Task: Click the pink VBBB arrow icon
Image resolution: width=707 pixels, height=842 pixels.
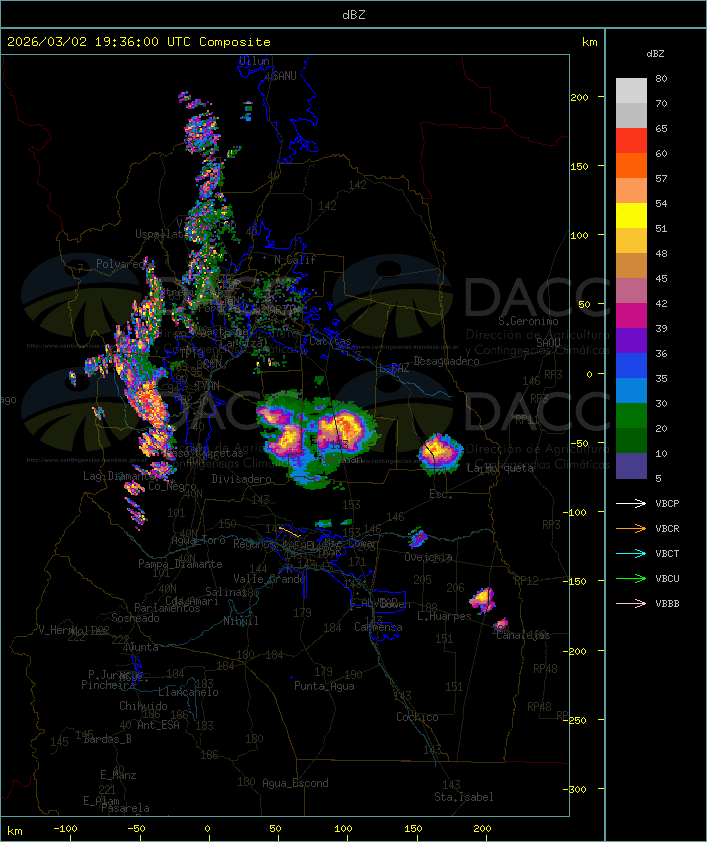Action: (x=631, y=604)
